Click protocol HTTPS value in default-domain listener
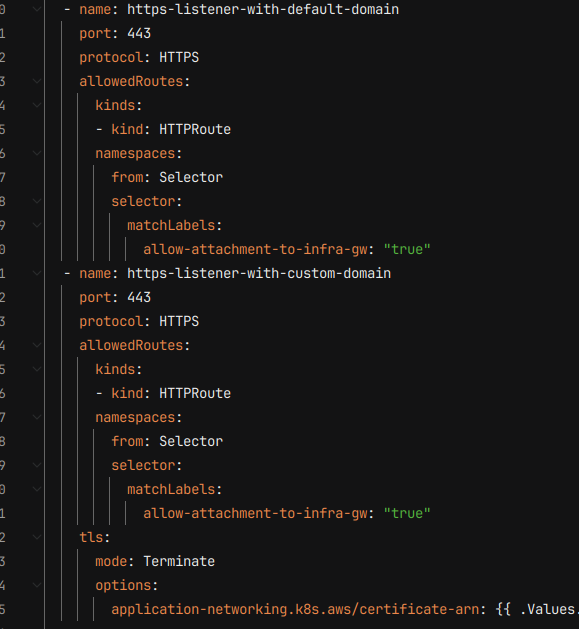The image size is (579, 629). click(x=179, y=57)
